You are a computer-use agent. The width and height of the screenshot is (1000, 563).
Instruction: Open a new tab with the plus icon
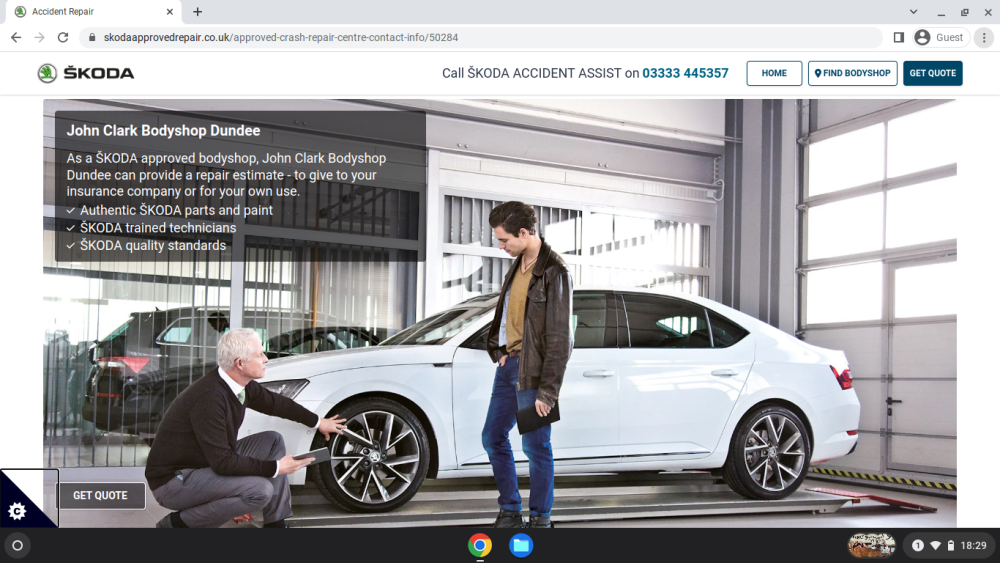pos(198,11)
